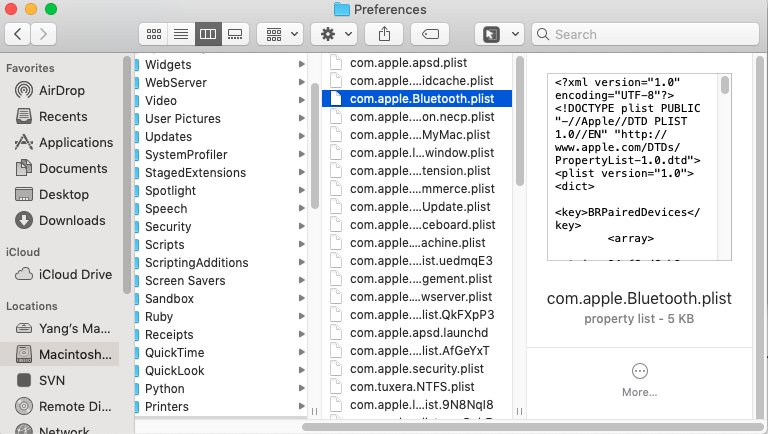This screenshot has width=768, height=434.
Task: Select the com.apple.Bluetooth.plist file icon
Action: pos(336,98)
